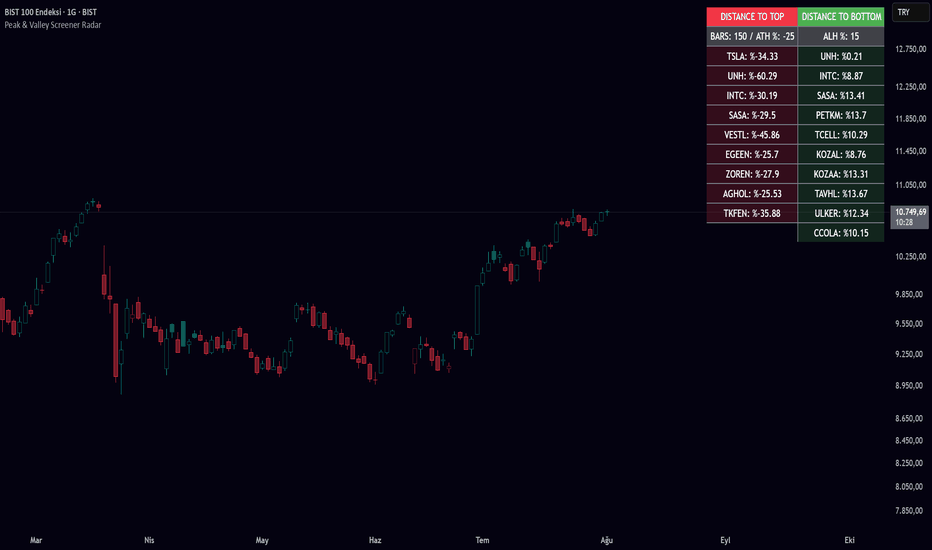Click the current price label 10.749,69
This screenshot has width=932, height=550.
point(910,217)
